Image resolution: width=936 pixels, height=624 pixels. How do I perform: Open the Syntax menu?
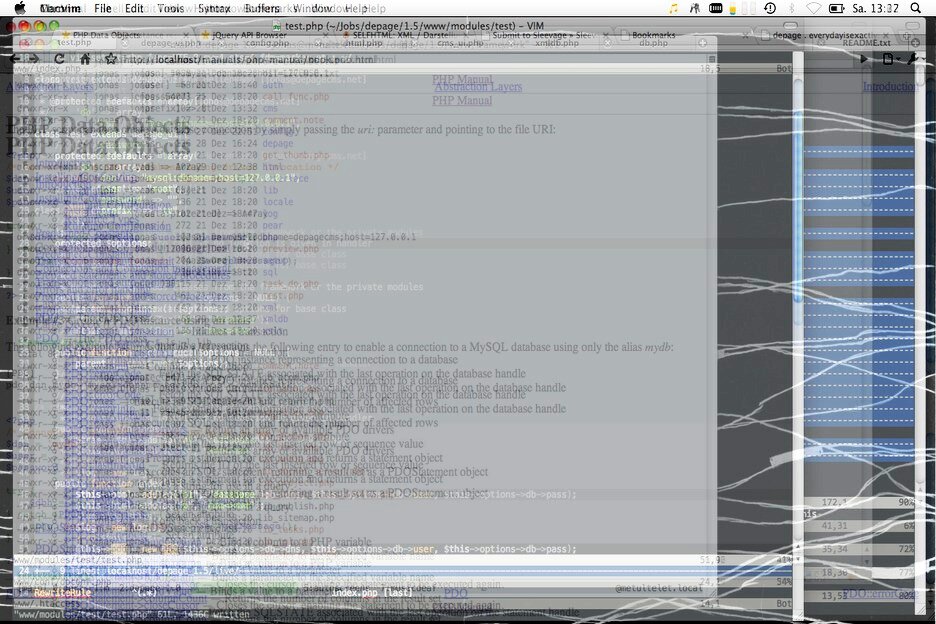pyautogui.click(x=214, y=8)
